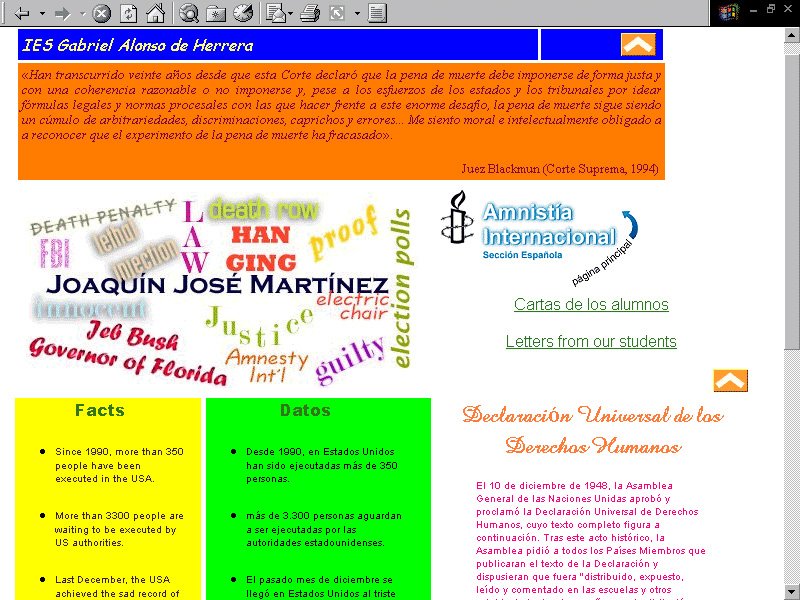Viewport: 800px width, 600px height.
Task: Click the quote starting 'Han transcurrido veinte años'
Action: click(341, 105)
